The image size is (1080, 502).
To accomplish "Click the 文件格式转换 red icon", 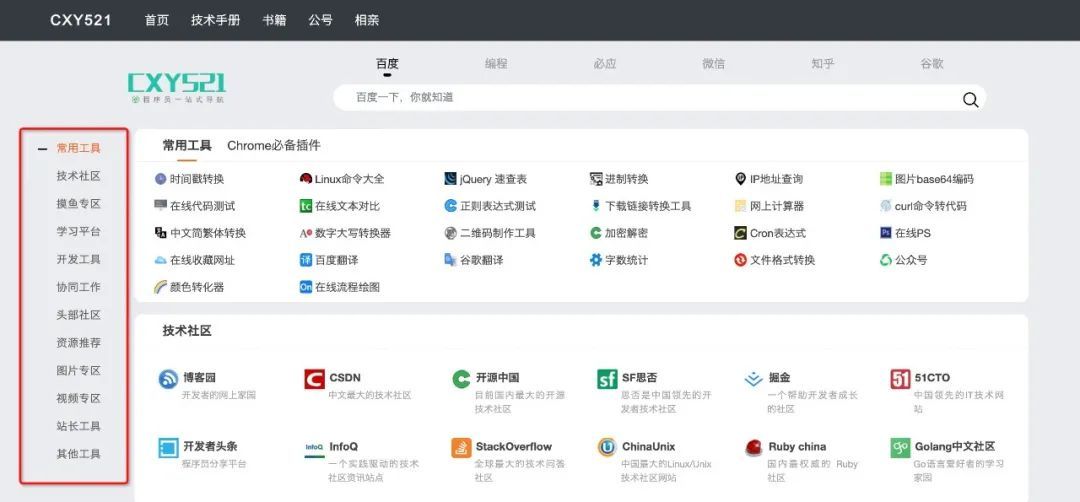I will (x=740, y=260).
